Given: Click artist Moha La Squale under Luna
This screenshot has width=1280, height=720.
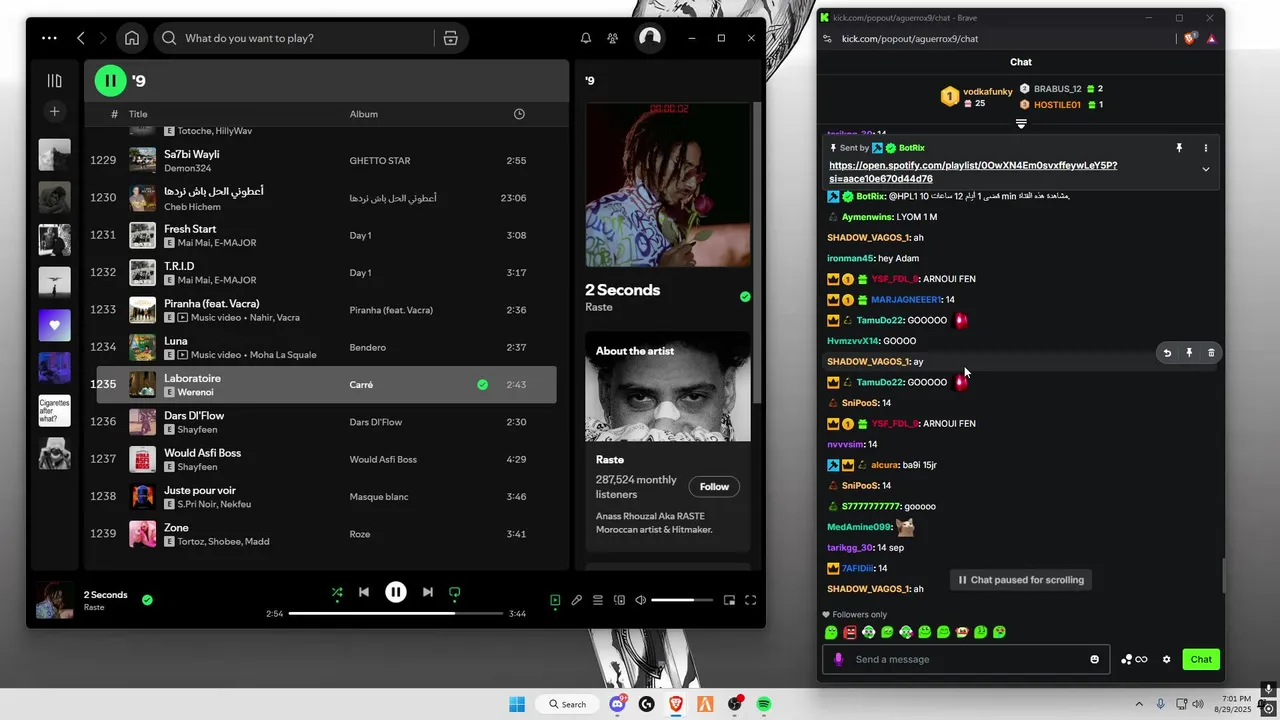Looking at the screenshot, I should click(x=282, y=355).
